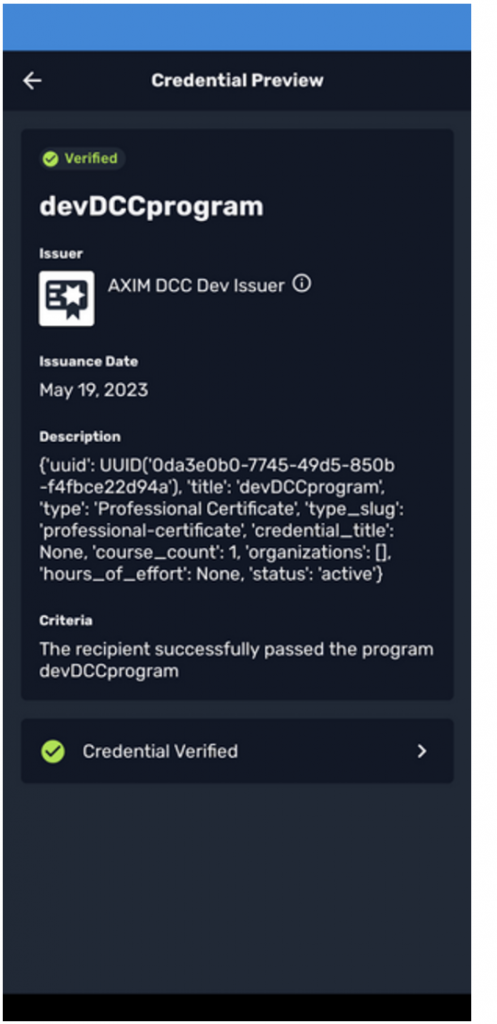Tap the blue status bar at top
Viewport: 497px width, 1024px height.
click(x=237, y=27)
